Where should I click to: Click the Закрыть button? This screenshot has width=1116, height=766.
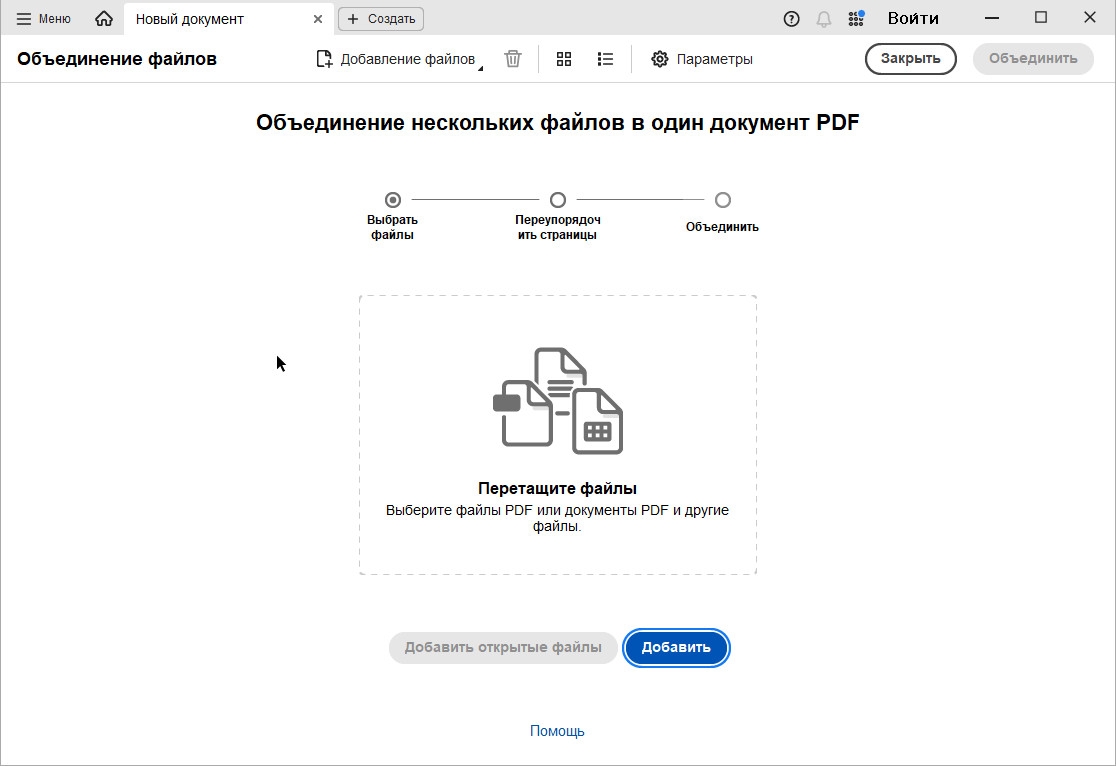tap(910, 59)
